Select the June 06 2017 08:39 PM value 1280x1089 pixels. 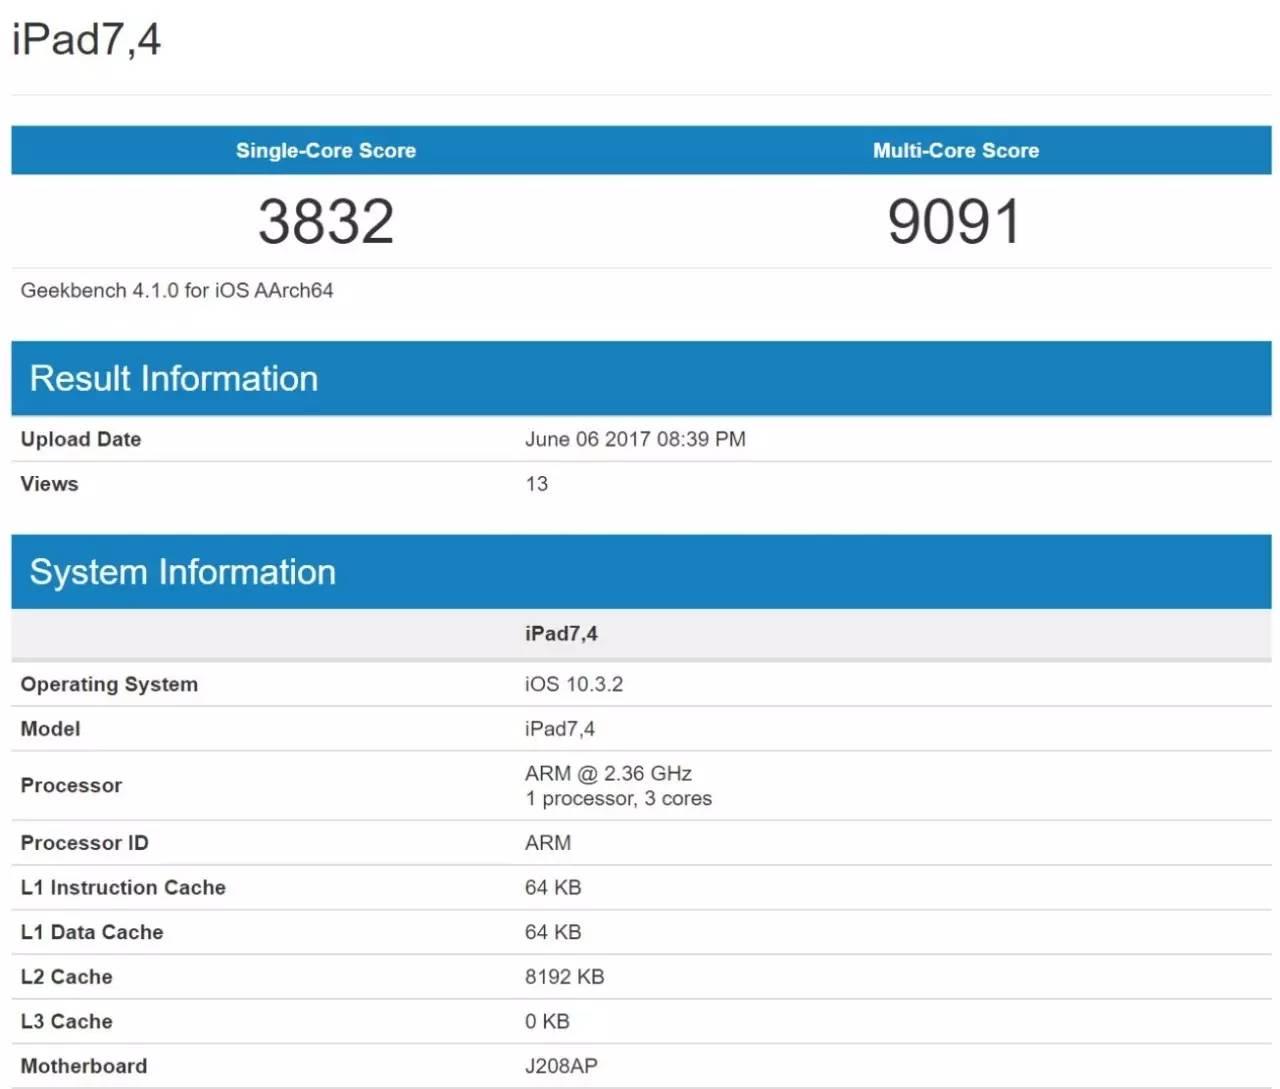636,439
